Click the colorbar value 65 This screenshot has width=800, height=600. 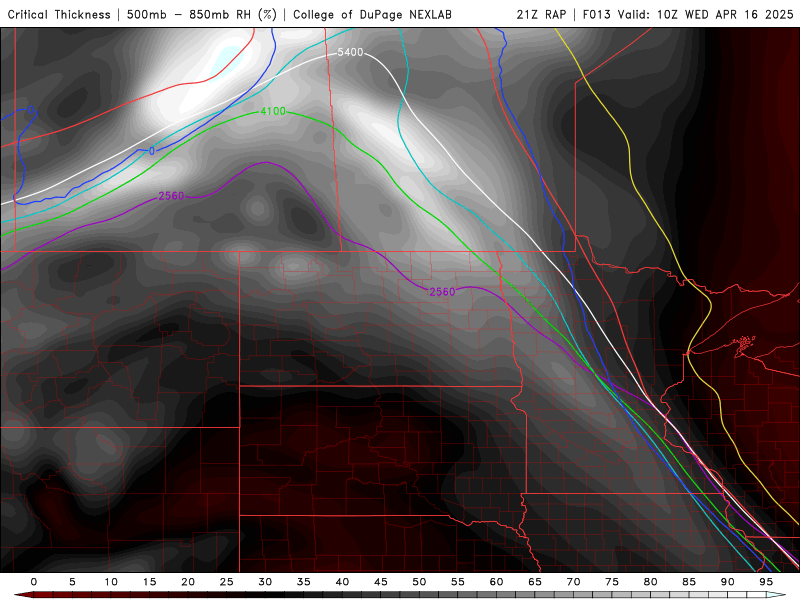pos(535,582)
